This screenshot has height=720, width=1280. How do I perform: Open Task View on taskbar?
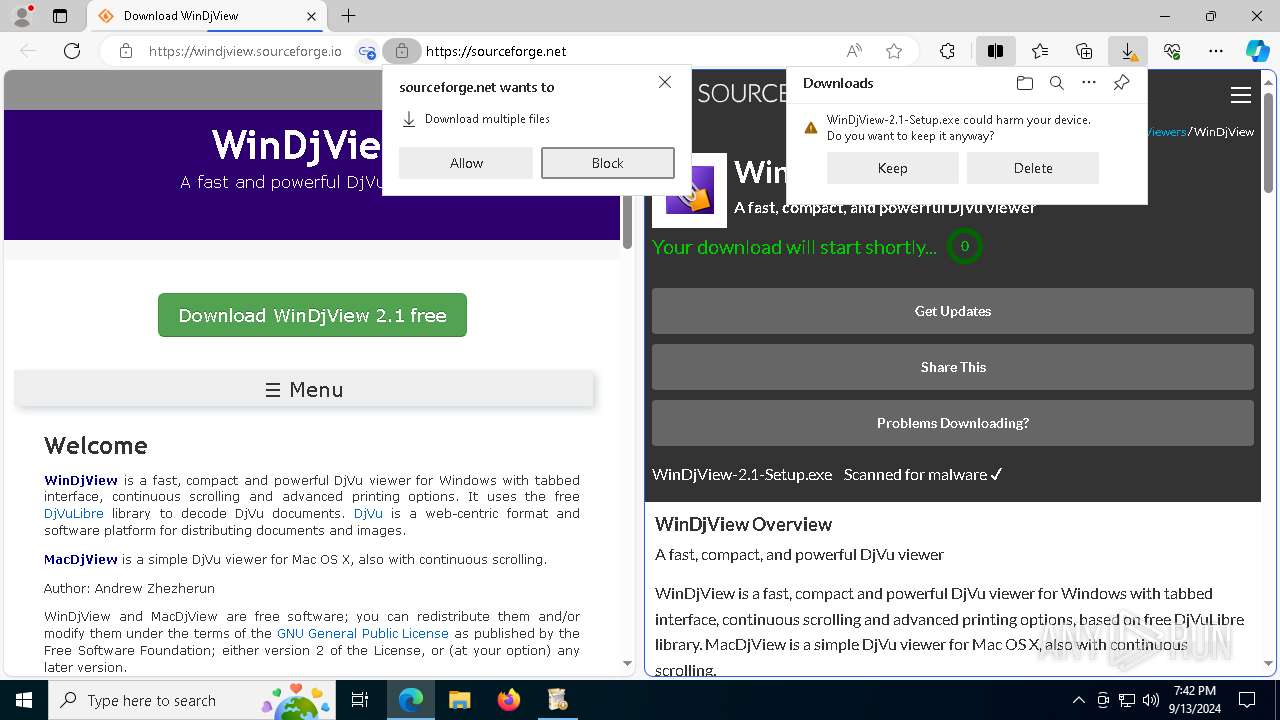click(x=360, y=700)
